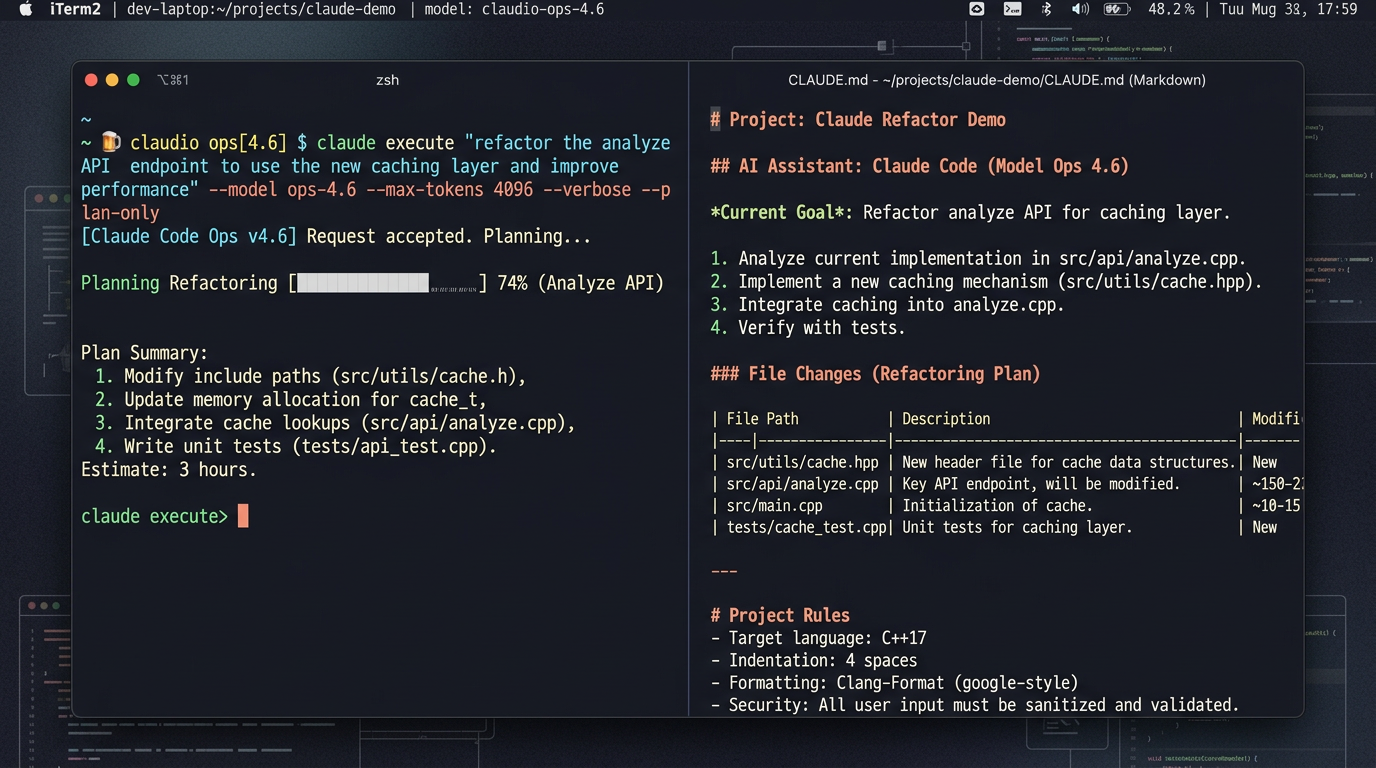
Task: Click the ⌥⌘1 session badge
Action: pos(173,79)
